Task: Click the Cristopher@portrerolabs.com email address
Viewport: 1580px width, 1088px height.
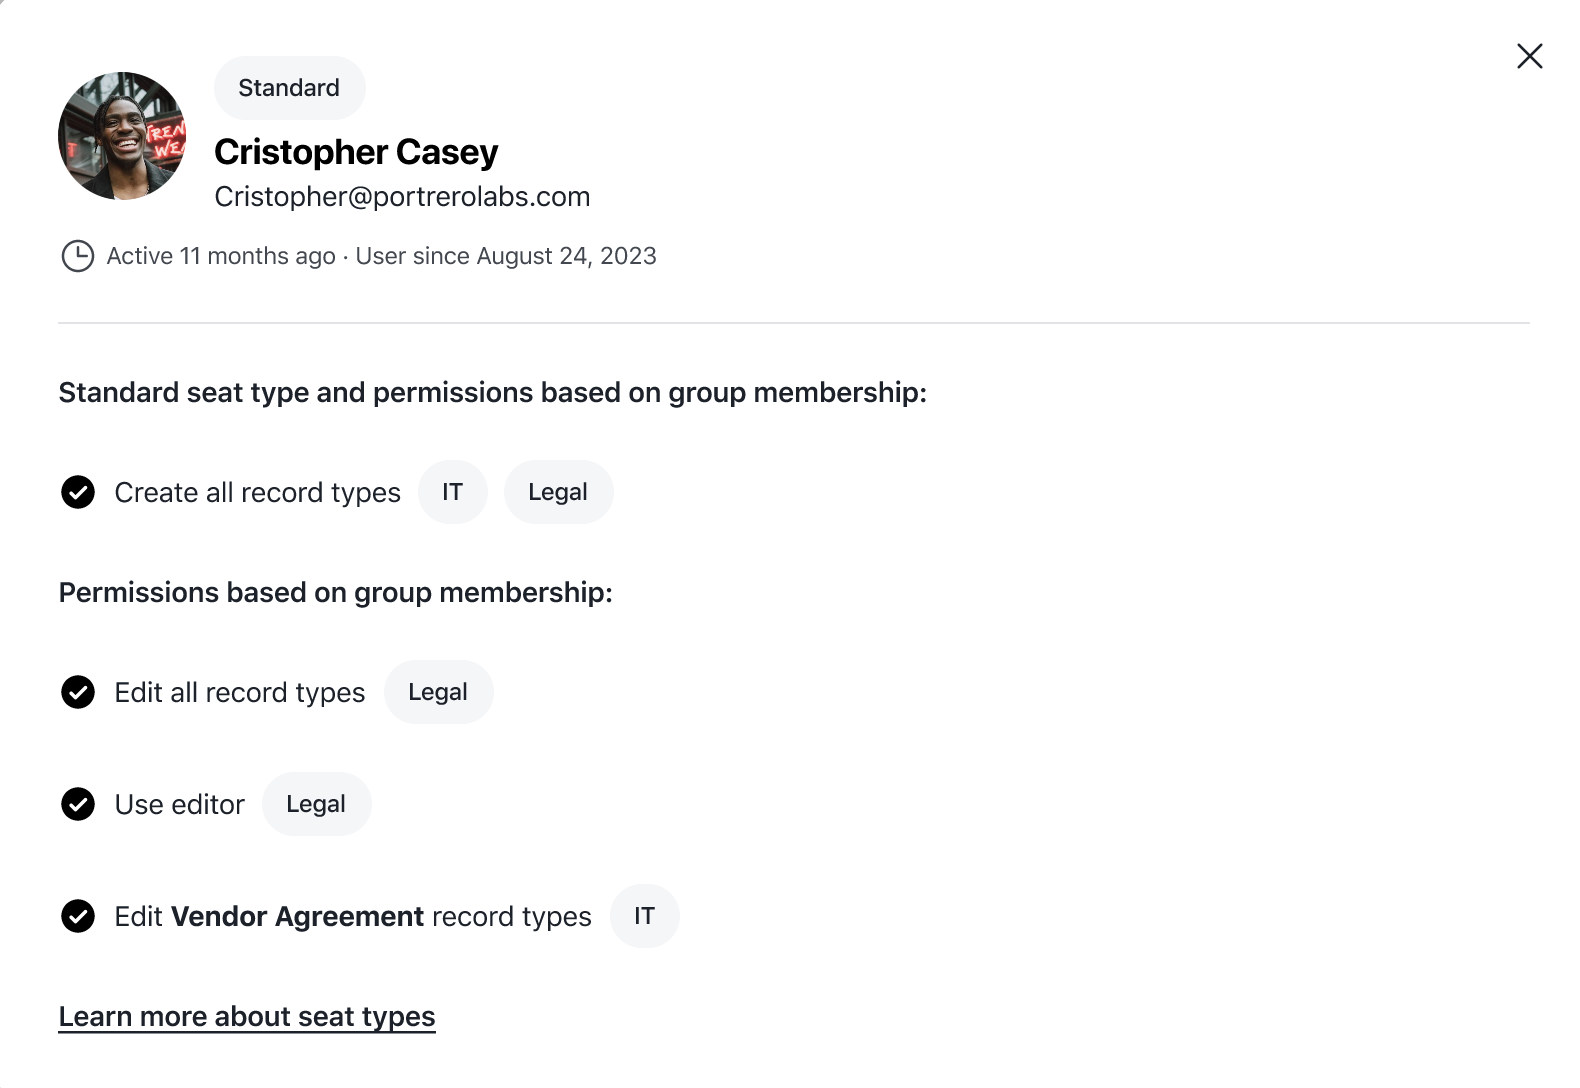Action: click(402, 197)
